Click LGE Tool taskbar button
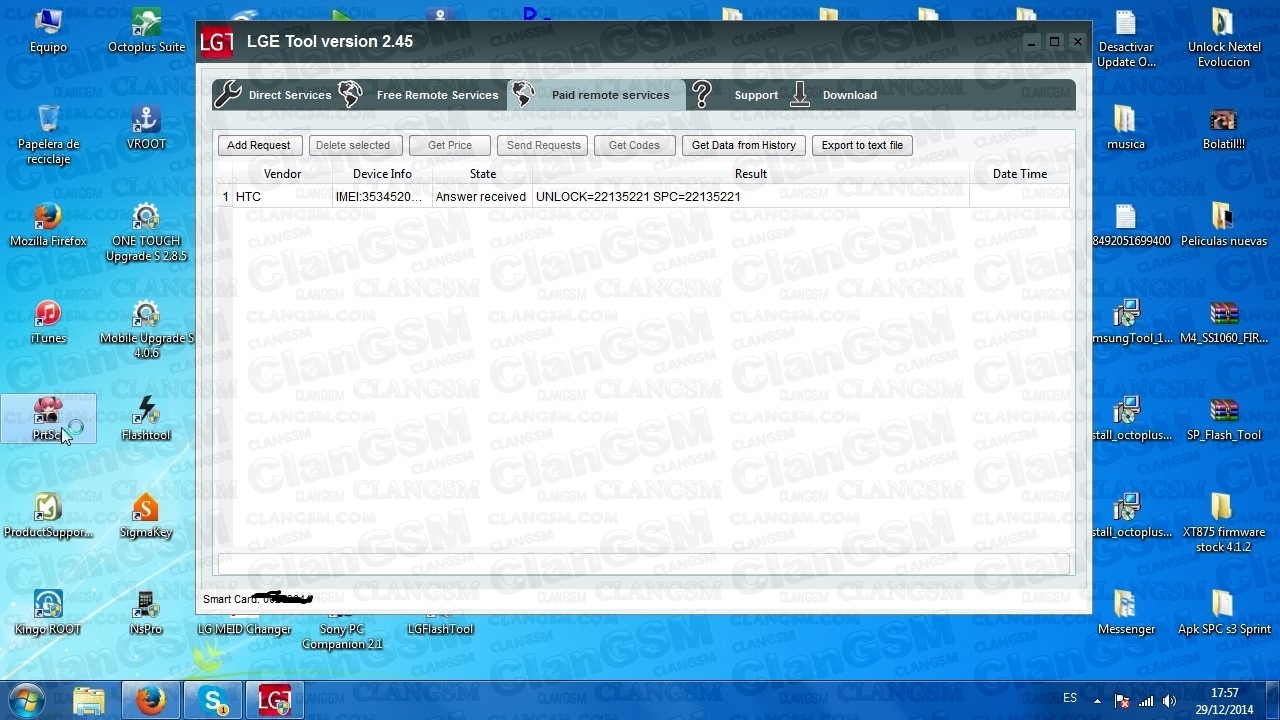Viewport: 1280px width, 720px height. click(x=275, y=700)
